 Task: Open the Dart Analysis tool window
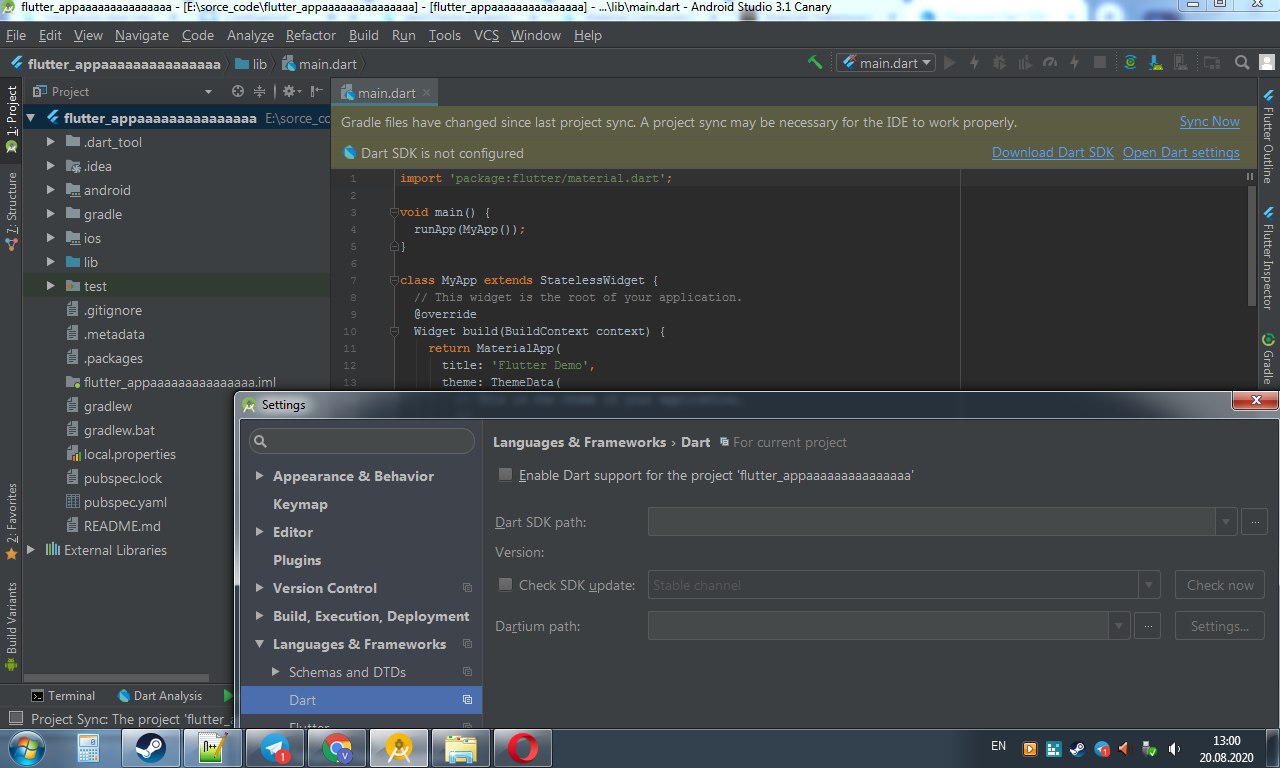pyautogui.click(x=160, y=696)
